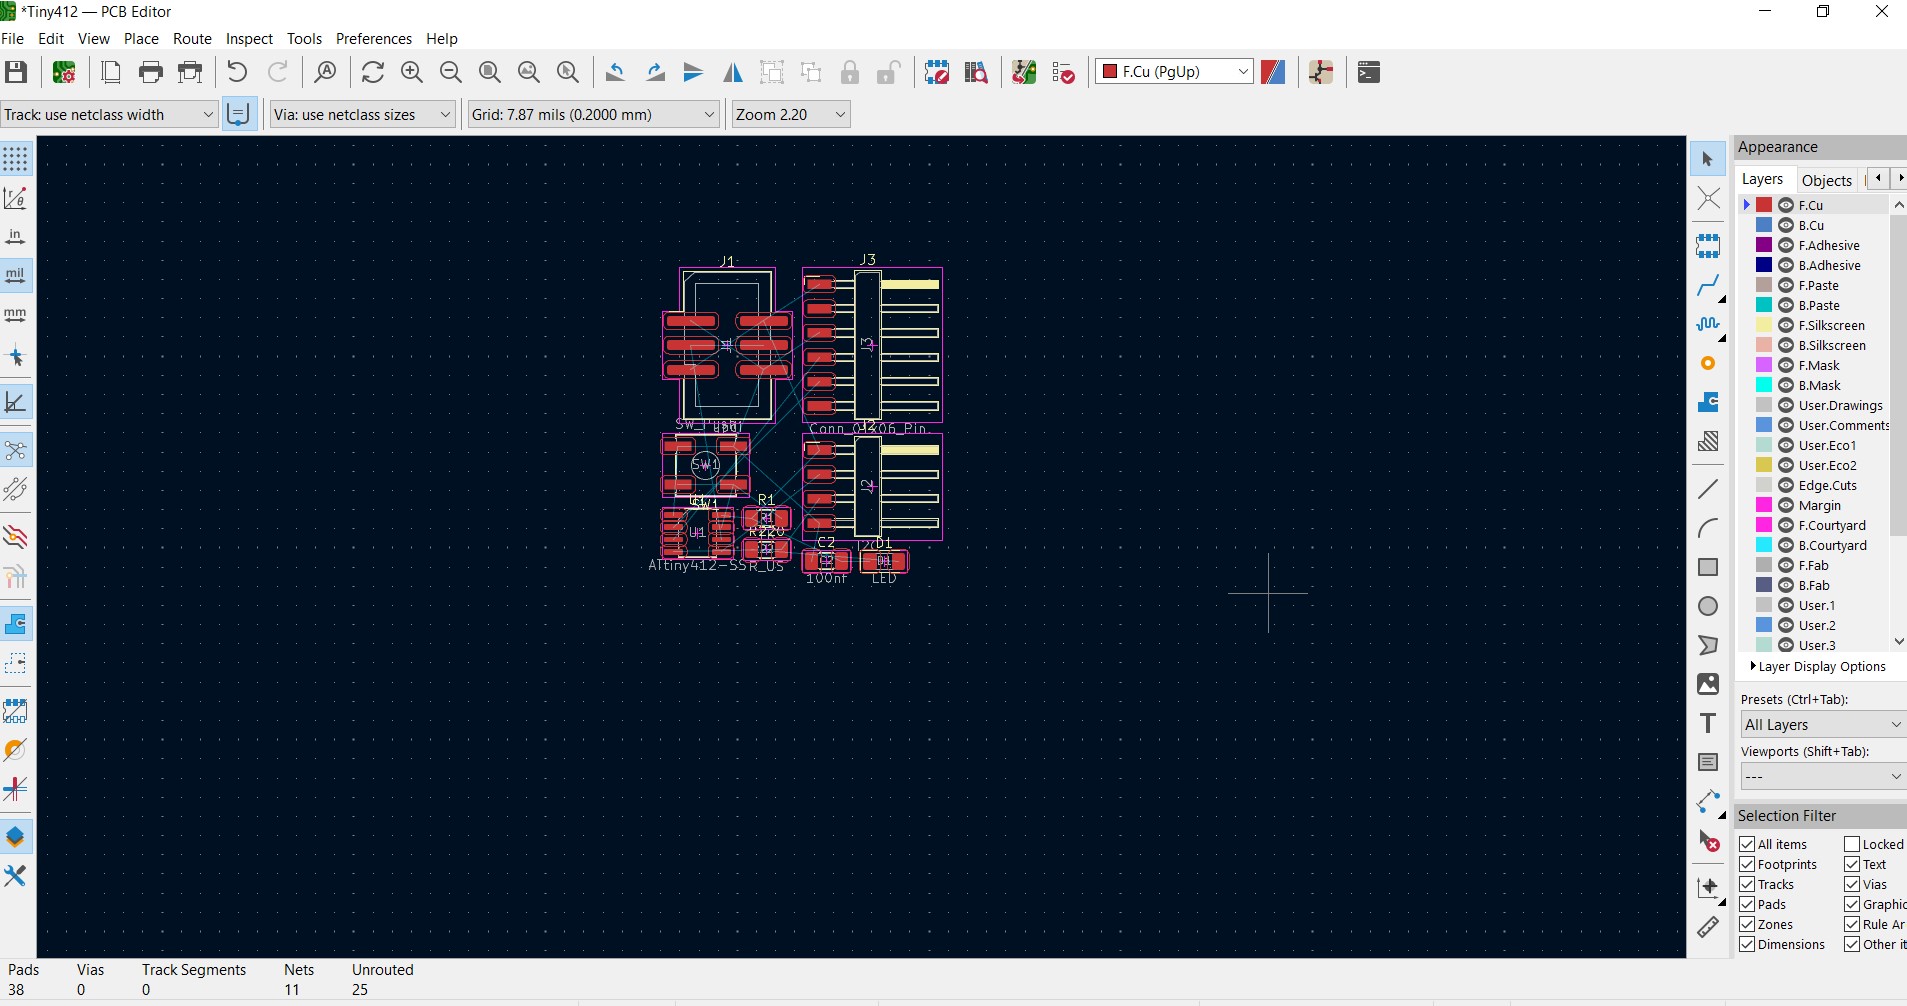The height and width of the screenshot is (1006, 1907).
Task: Select the Draw Rectangle tool
Action: [x=1708, y=567]
